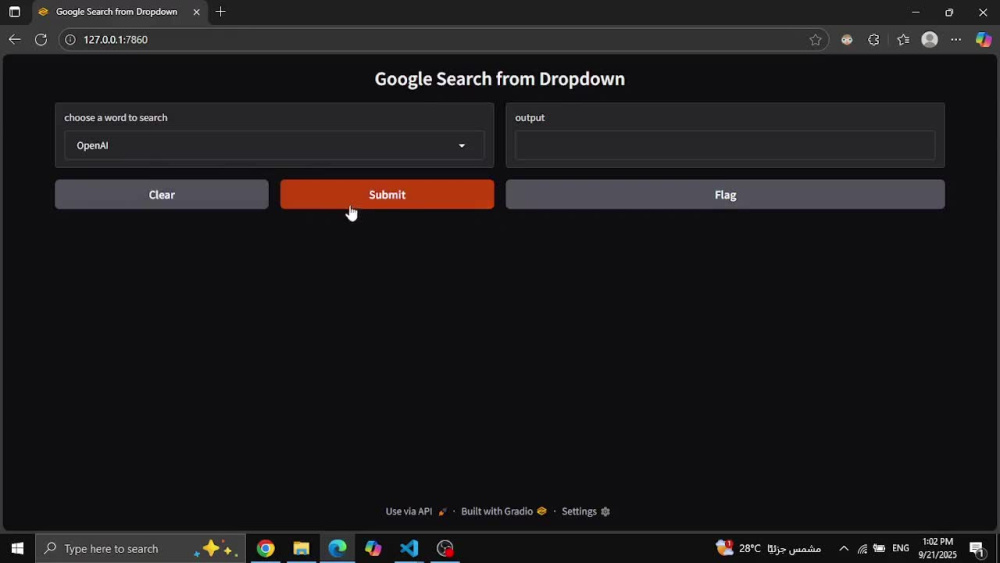The height and width of the screenshot is (563, 1000).
Task: Click the Submit button
Action: [x=386, y=194]
